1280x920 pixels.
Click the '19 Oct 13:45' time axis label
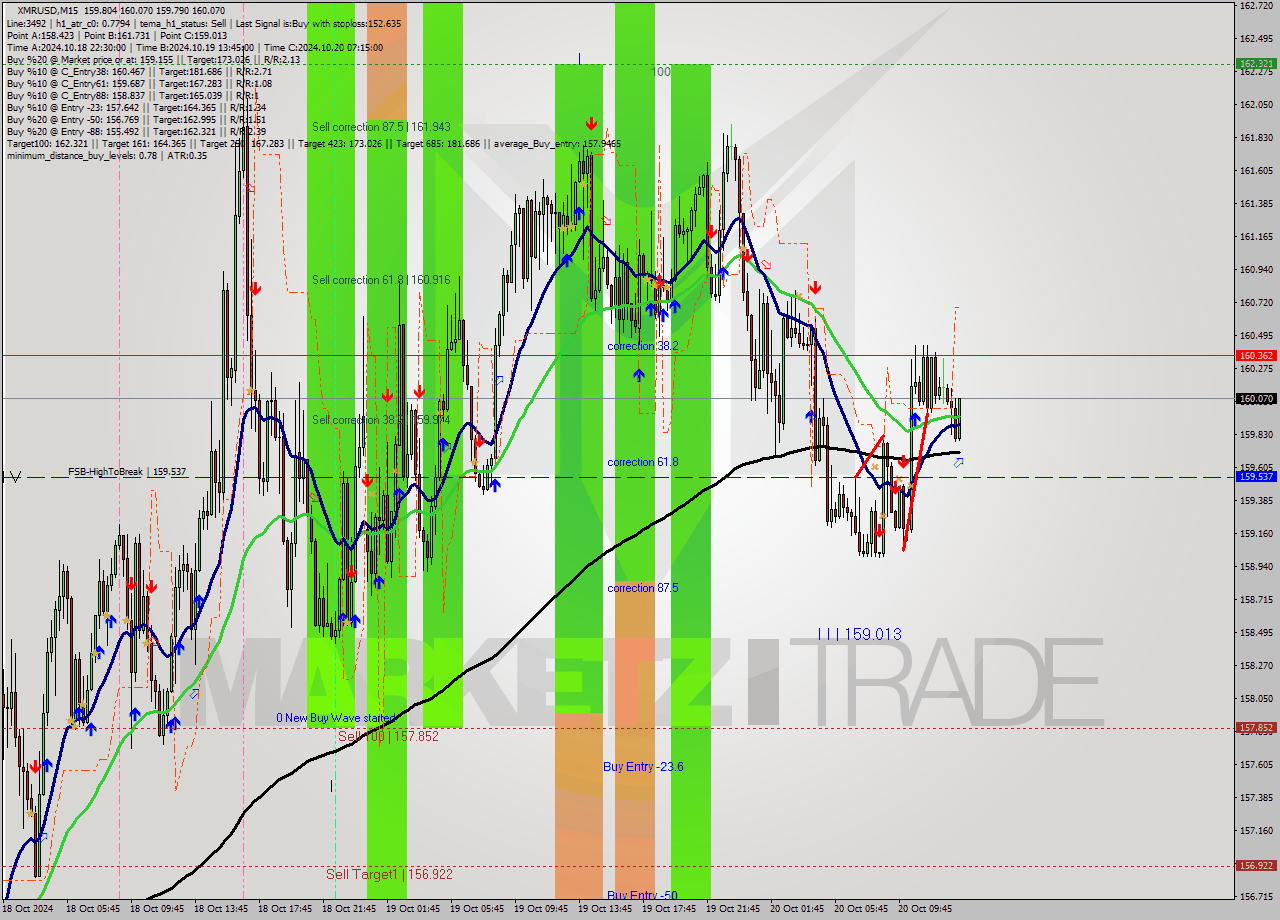click(x=605, y=909)
